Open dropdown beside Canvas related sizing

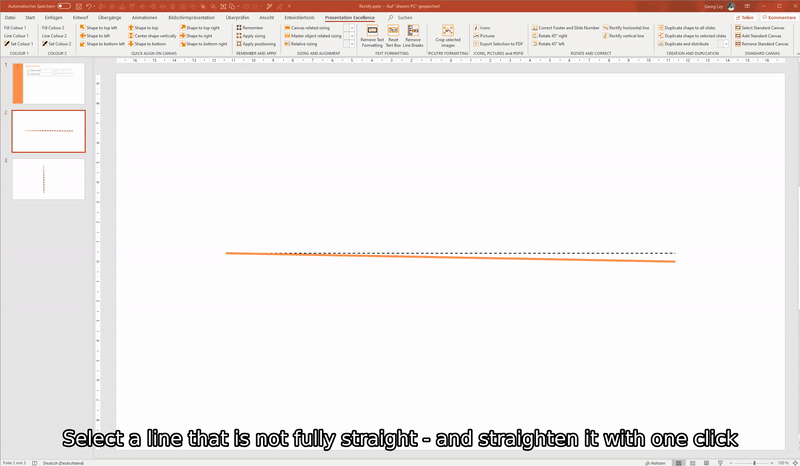point(352,28)
